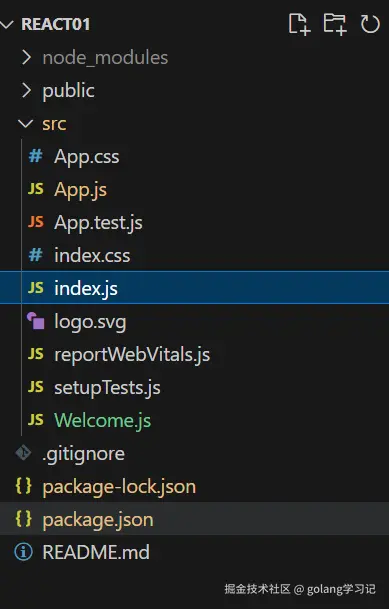
Task: Click the braces icon beside package-lock.json
Action: click(23, 486)
